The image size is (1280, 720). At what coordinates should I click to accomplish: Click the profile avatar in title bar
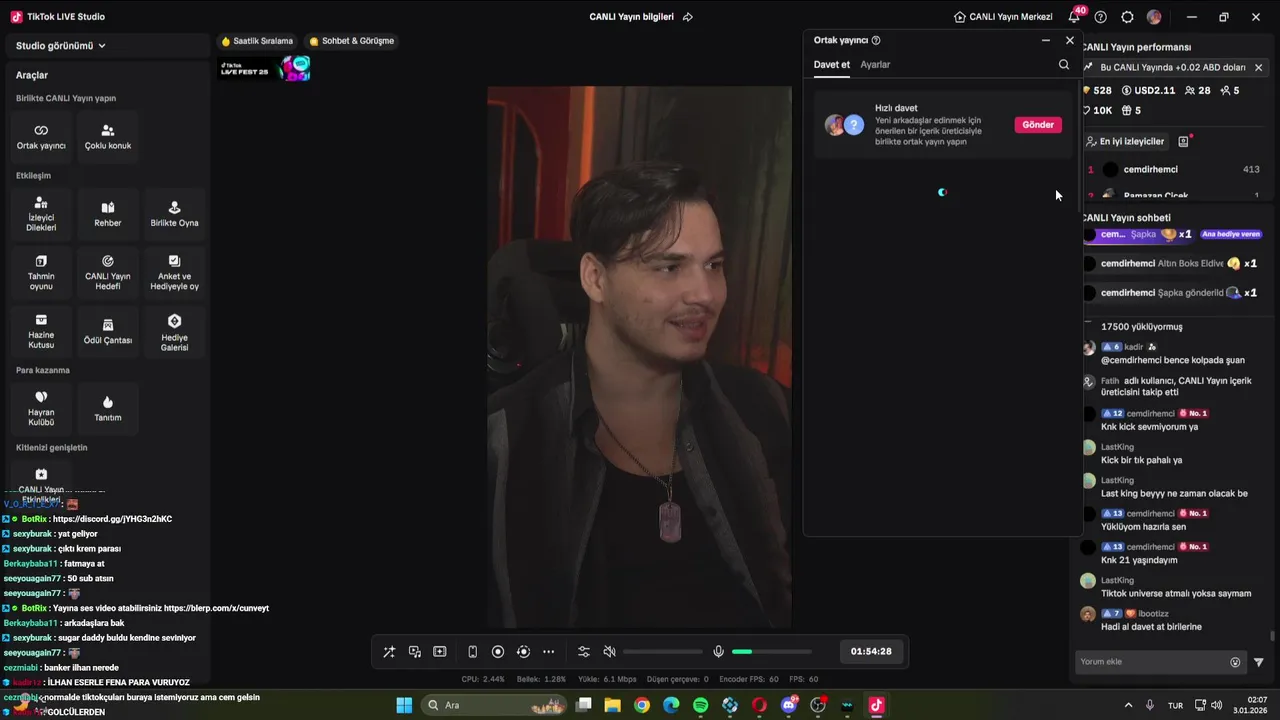[1154, 17]
